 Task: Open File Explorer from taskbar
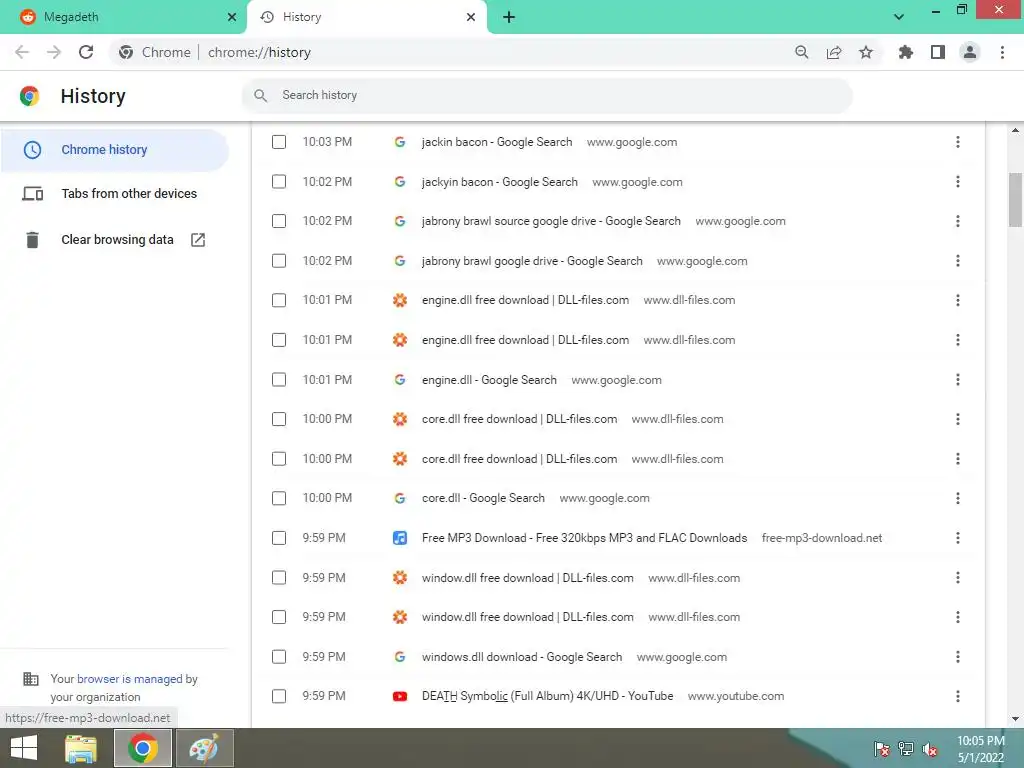[x=81, y=748]
